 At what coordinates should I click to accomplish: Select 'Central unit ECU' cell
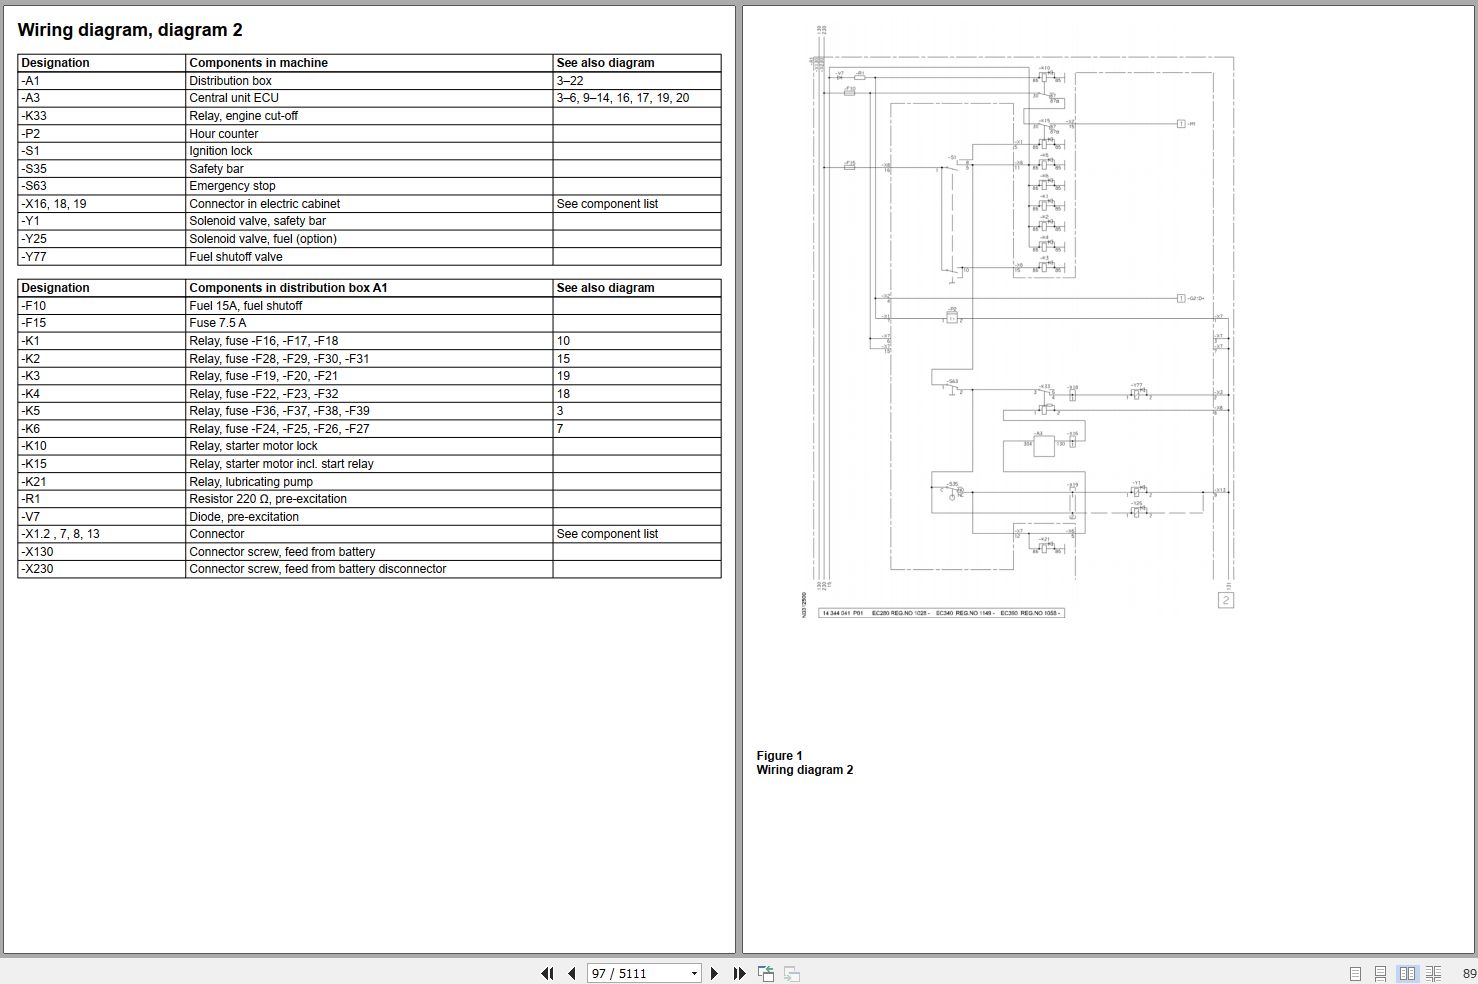point(369,98)
